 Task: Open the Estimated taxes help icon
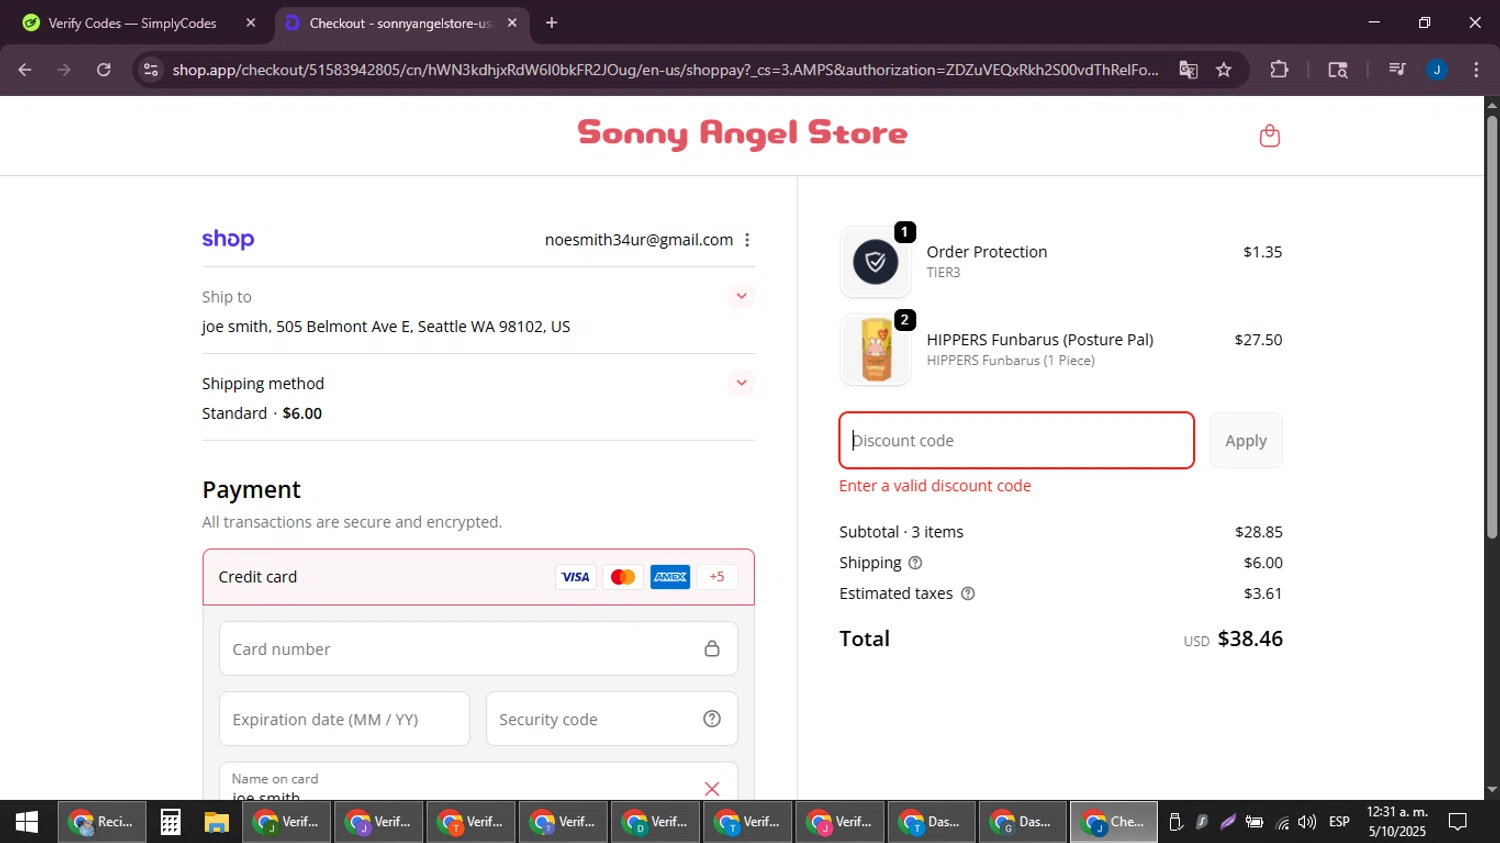(968, 594)
